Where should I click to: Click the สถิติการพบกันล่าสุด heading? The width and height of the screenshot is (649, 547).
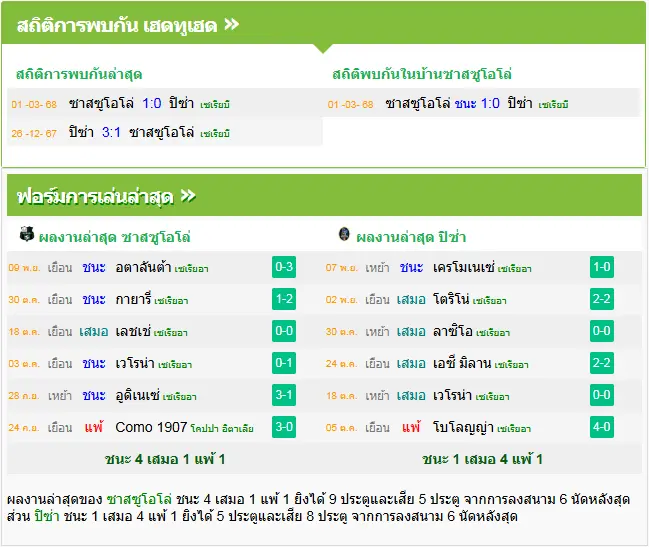click(x=79, y=74)
